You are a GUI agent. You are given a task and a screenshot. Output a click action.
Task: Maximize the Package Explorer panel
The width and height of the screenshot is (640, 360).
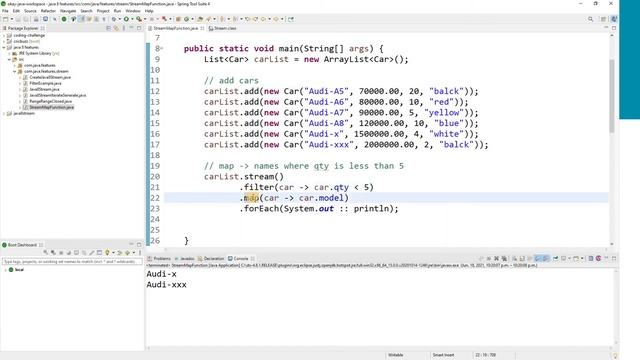(x=139, y=28)
